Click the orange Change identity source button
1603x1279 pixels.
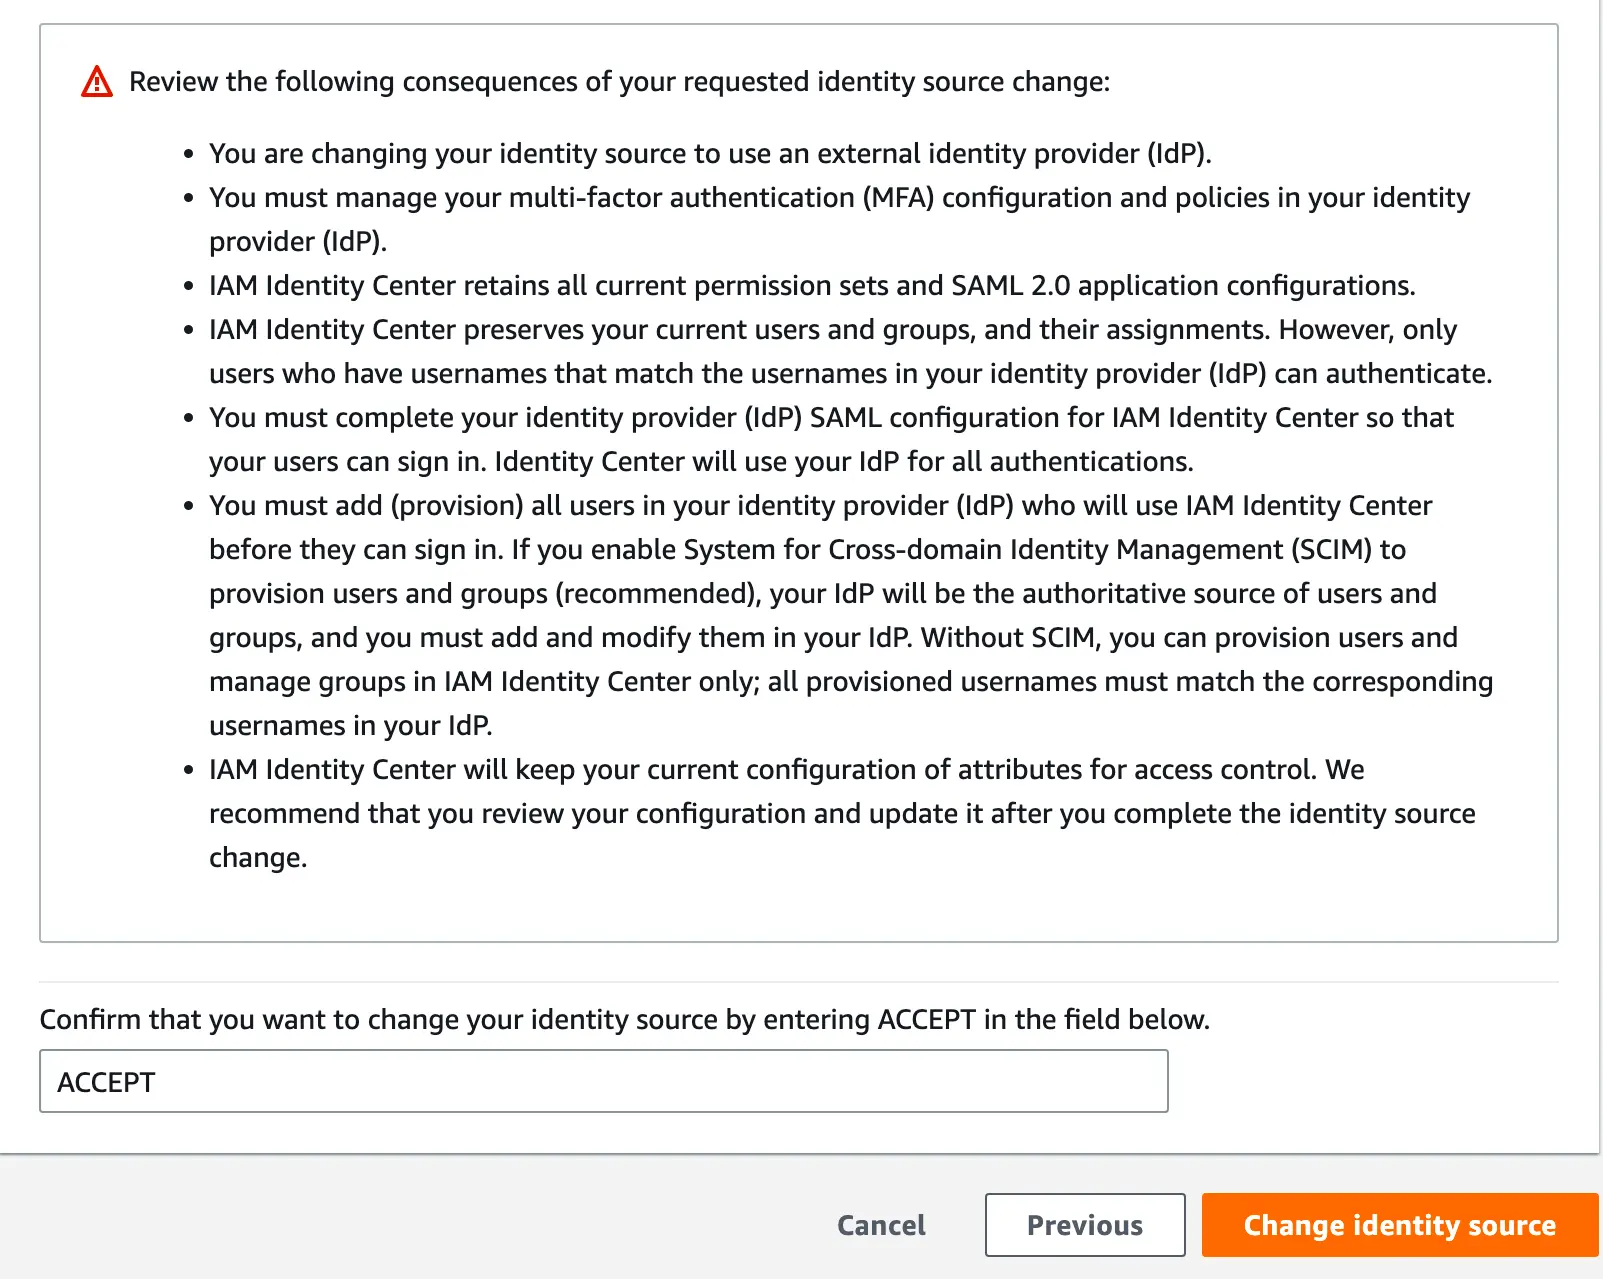1399,1225
